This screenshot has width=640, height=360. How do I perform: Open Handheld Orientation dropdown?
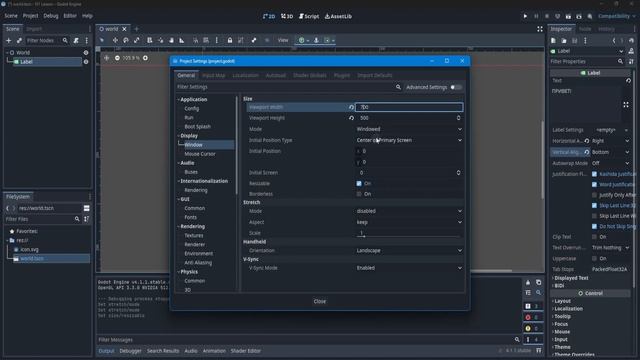pyautogui.click(x=409, y=250)
